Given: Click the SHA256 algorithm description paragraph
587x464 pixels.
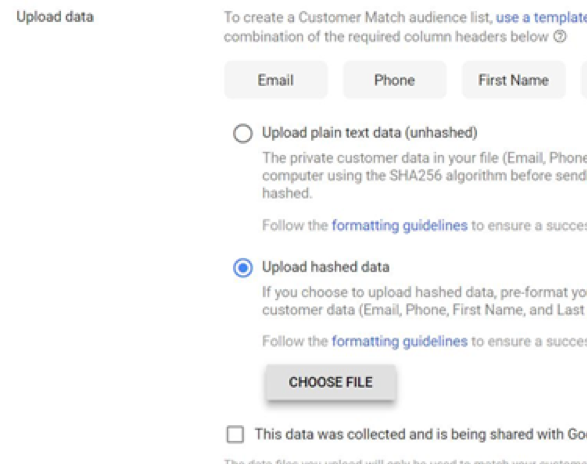Looking at the screenshot, I should click(425, 176).
